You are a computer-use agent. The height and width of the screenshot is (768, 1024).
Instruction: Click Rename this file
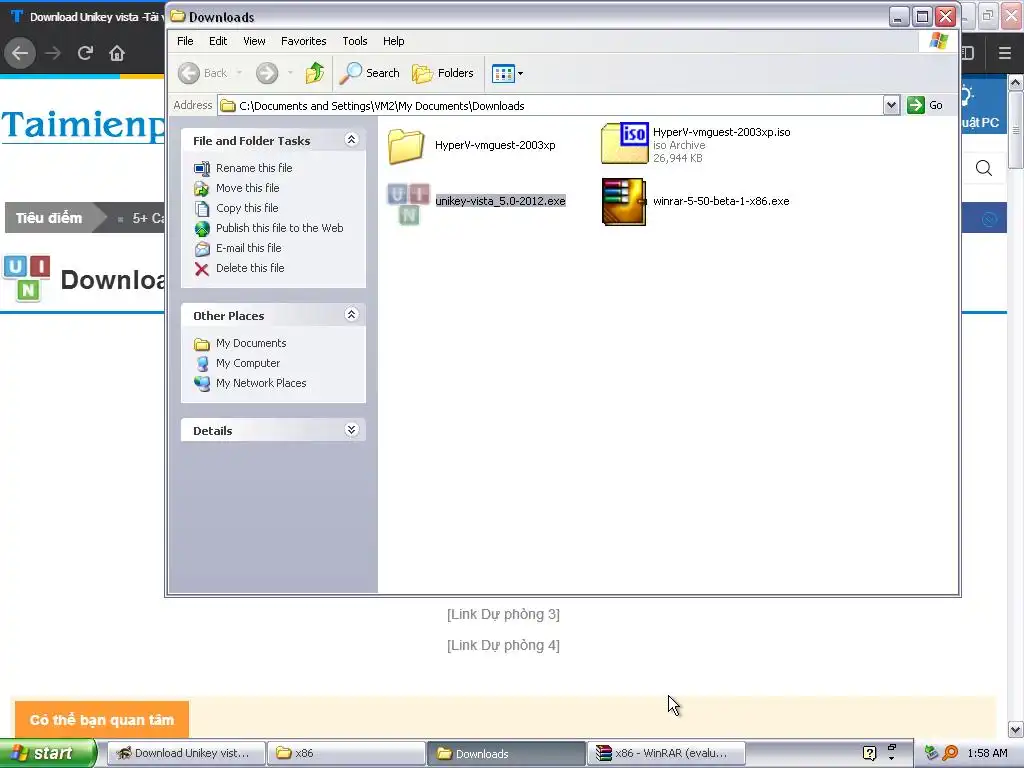[x=254, y=168]
